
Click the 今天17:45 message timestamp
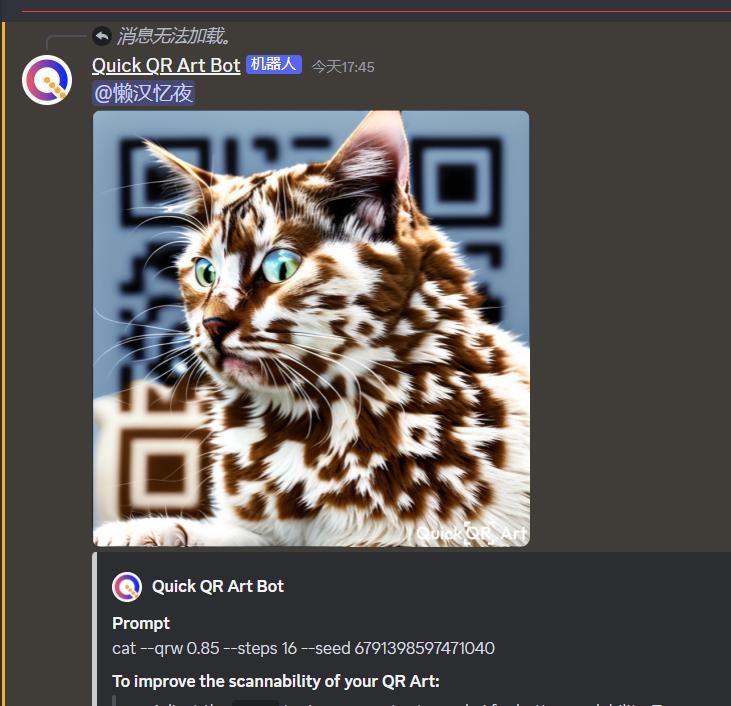click(343, 67)
